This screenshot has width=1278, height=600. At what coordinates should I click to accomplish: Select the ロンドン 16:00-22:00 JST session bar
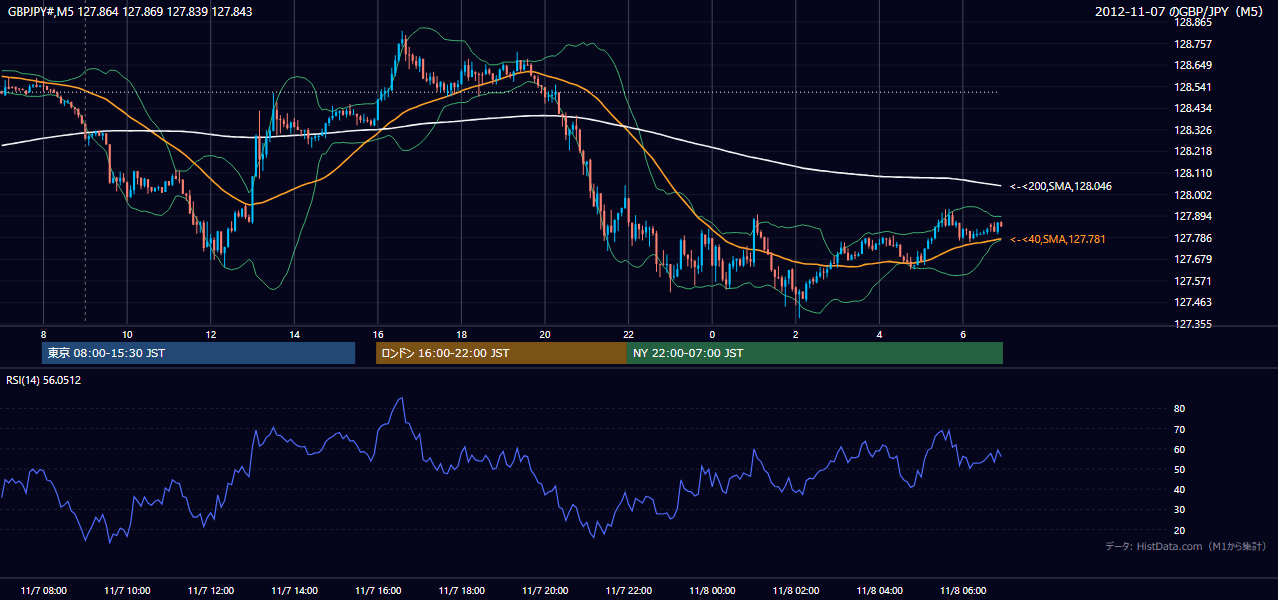pyautogui.click(x=501, y=353)
